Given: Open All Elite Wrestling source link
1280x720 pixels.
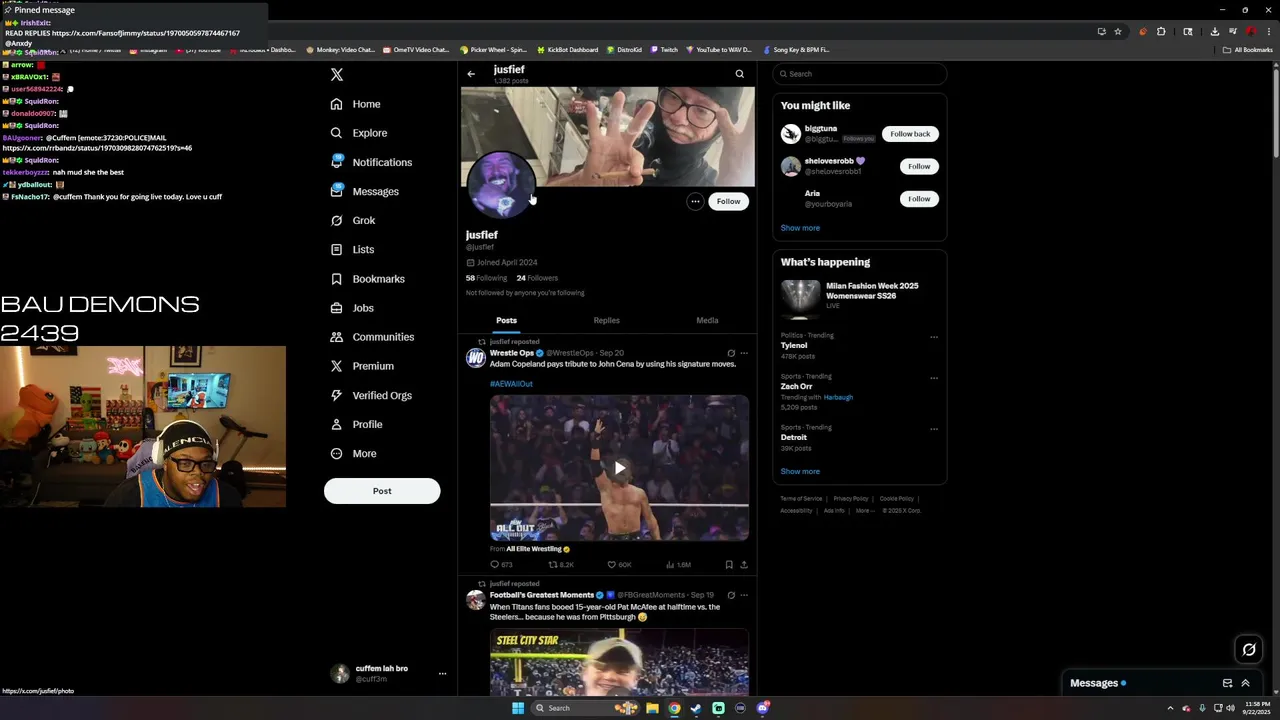Looking at the screenshot, I should (533, 549).
